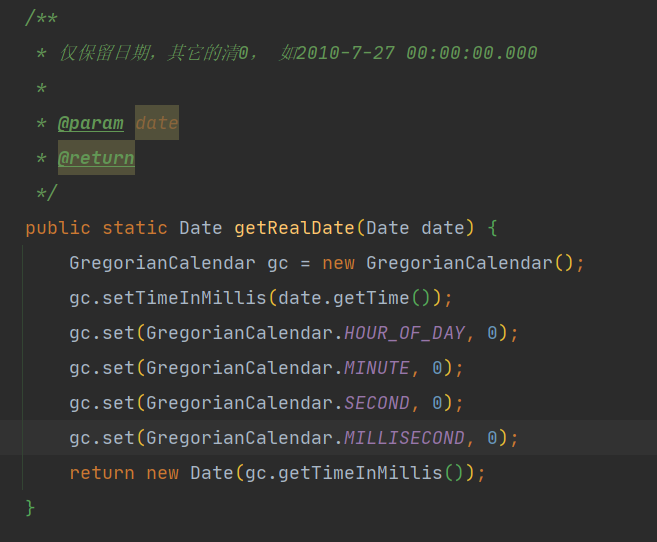Click the 'new' keyword before GregorianCalendar()
This screenshot has height=542, width=657.
(339, 263)
